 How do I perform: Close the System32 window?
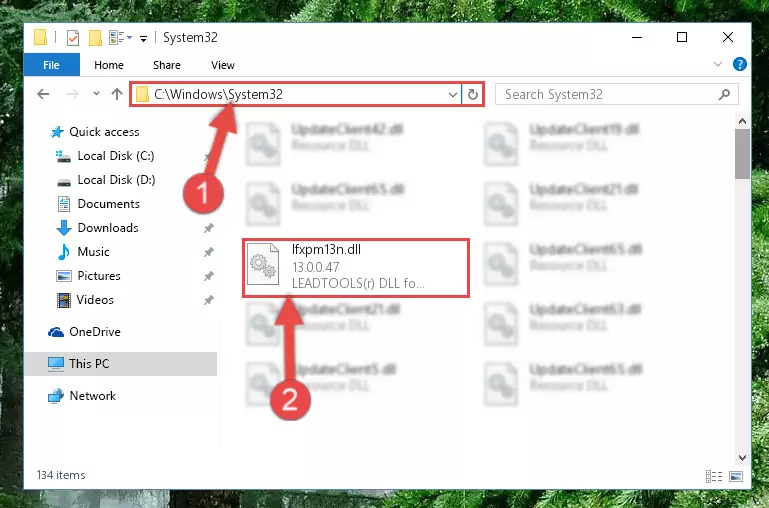click(728, 37)
